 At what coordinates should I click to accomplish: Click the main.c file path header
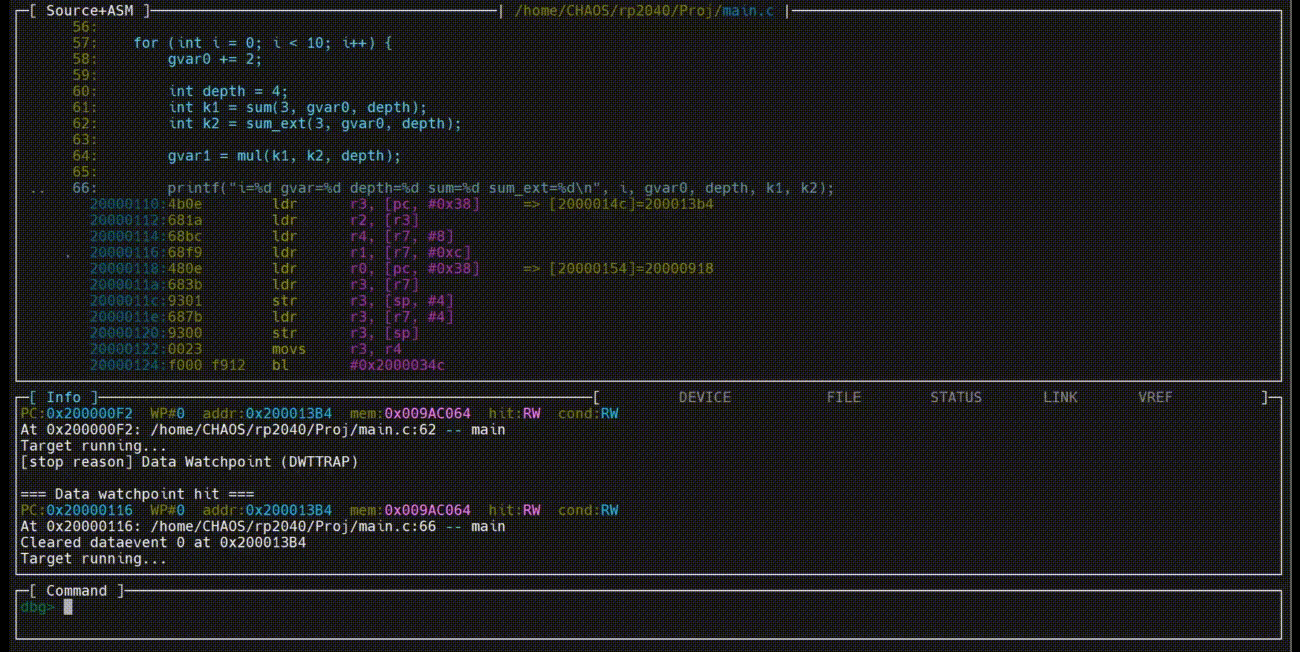pyautogui.click(x=643, y=11)
